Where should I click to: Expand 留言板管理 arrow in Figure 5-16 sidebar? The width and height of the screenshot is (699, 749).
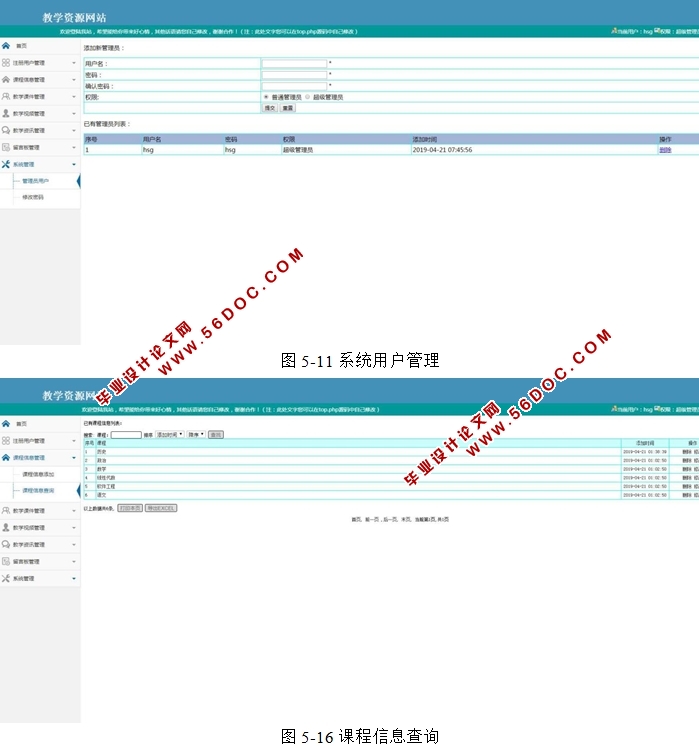click(x=74, y=562)
